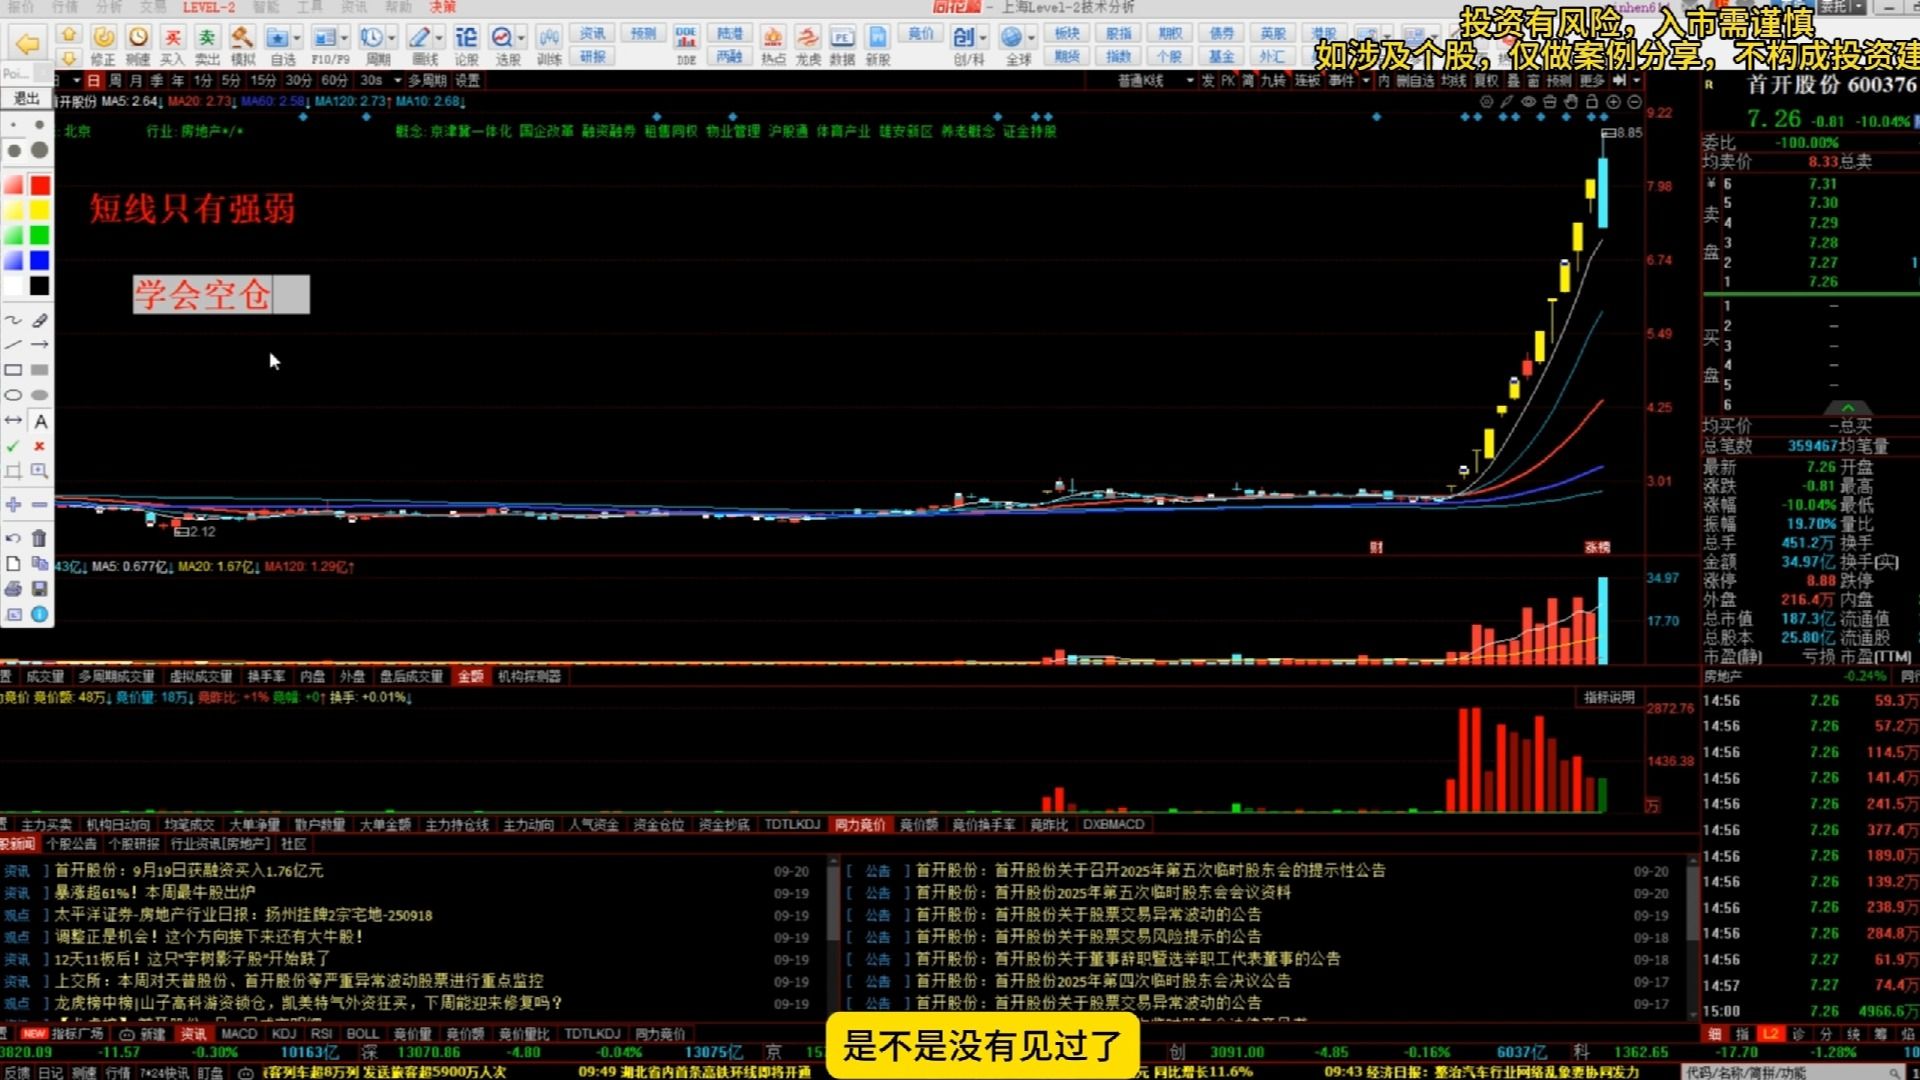Toggle the eye visibility icon above chart
The height and width of the screenshot is (1080, 1920).
(x=1528, y=102)
